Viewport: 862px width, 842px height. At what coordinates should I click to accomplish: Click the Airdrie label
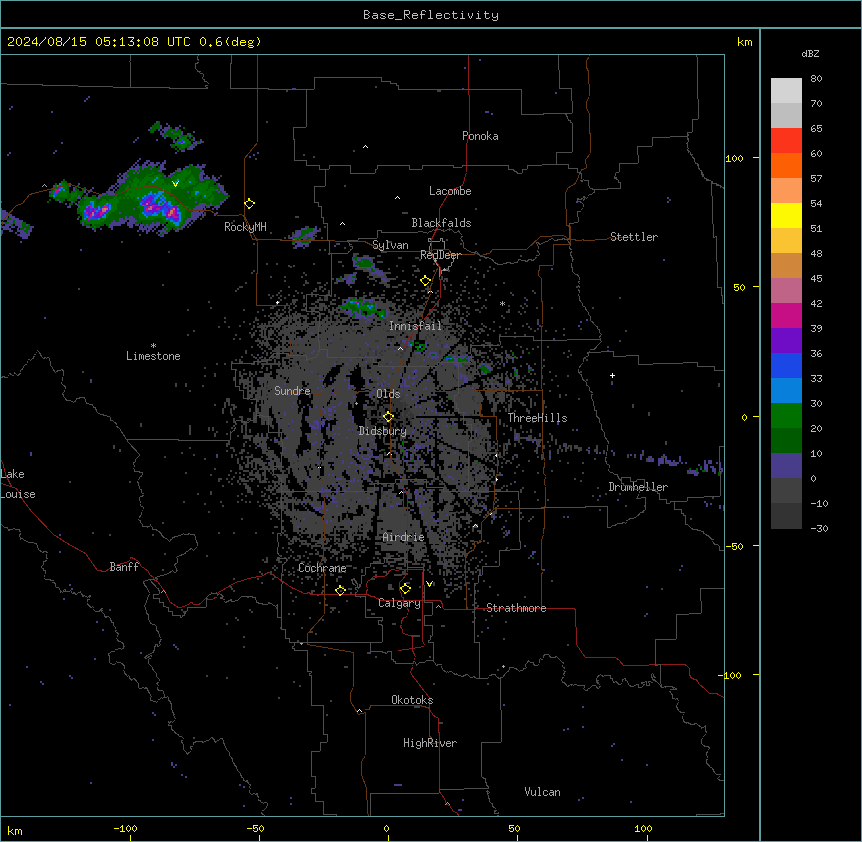404,537
